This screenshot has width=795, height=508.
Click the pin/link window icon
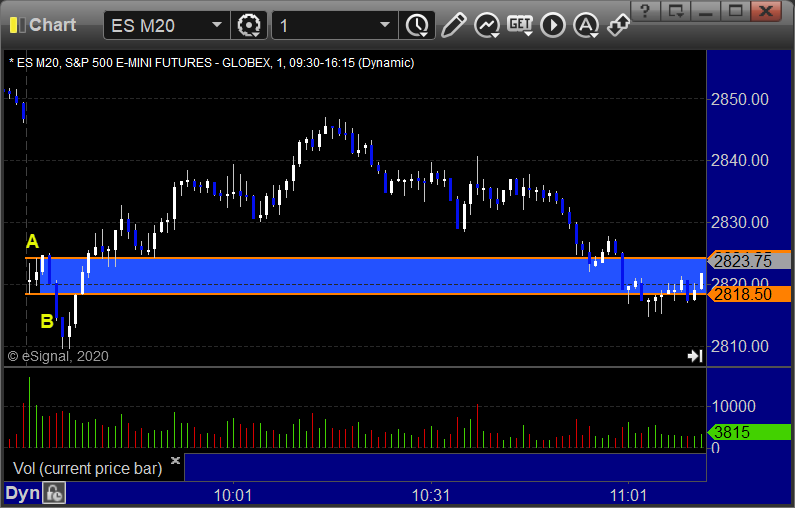pos(619,25)
